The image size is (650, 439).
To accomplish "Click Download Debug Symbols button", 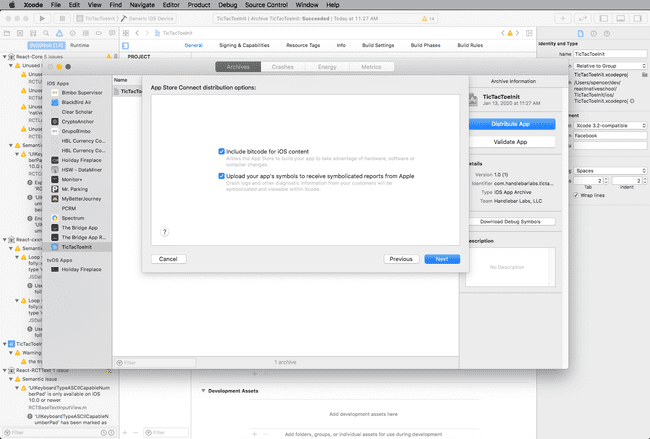I will (510, 222).
